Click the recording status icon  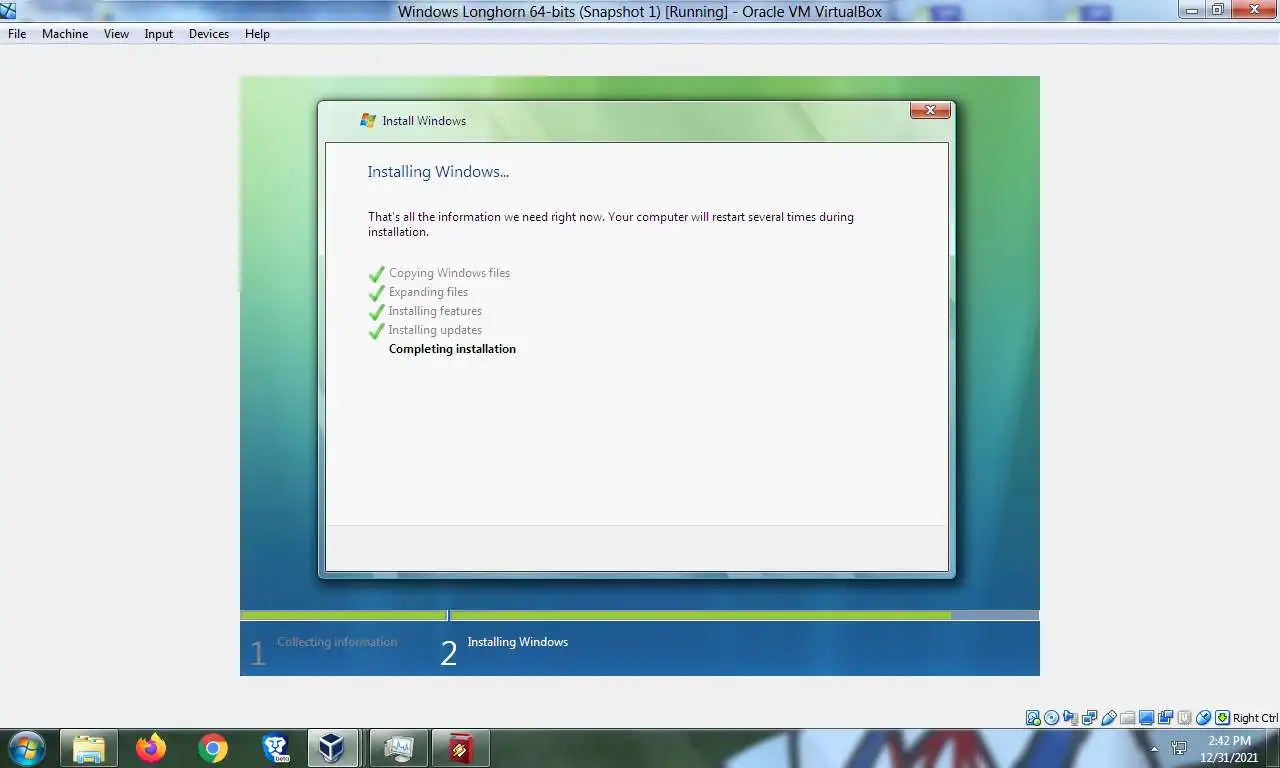1165,718
